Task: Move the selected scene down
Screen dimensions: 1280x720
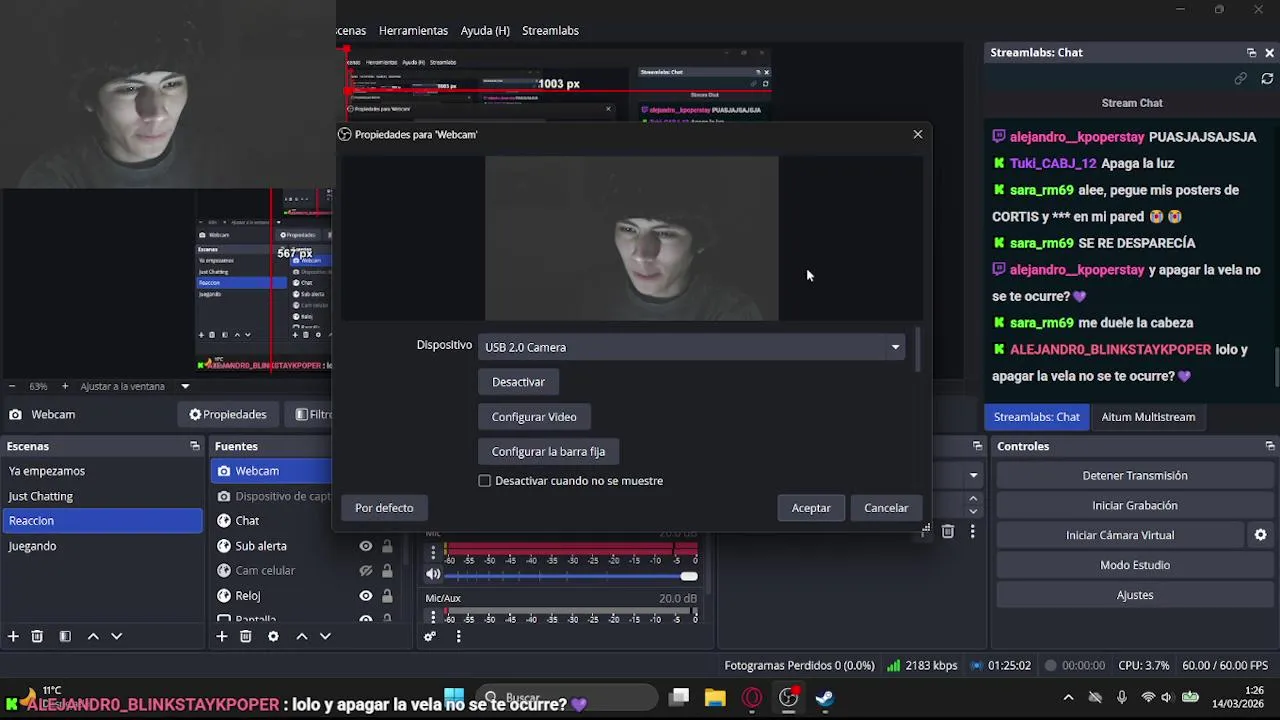Action: point(116,636)
